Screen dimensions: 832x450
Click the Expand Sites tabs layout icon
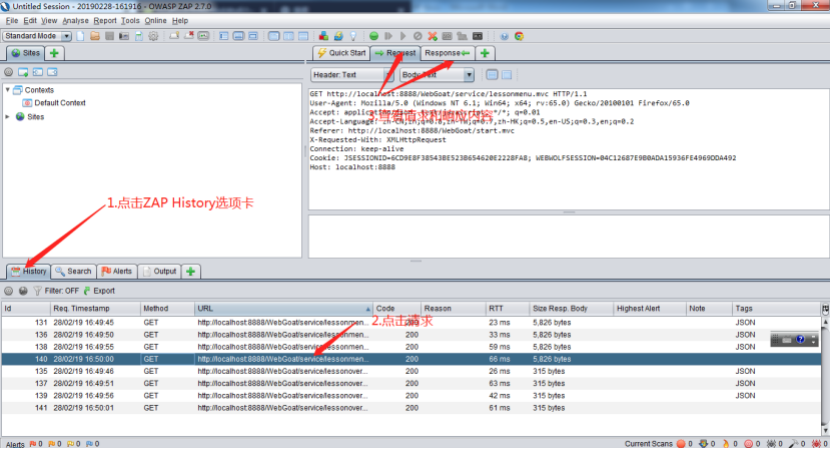tap(224, 36)
